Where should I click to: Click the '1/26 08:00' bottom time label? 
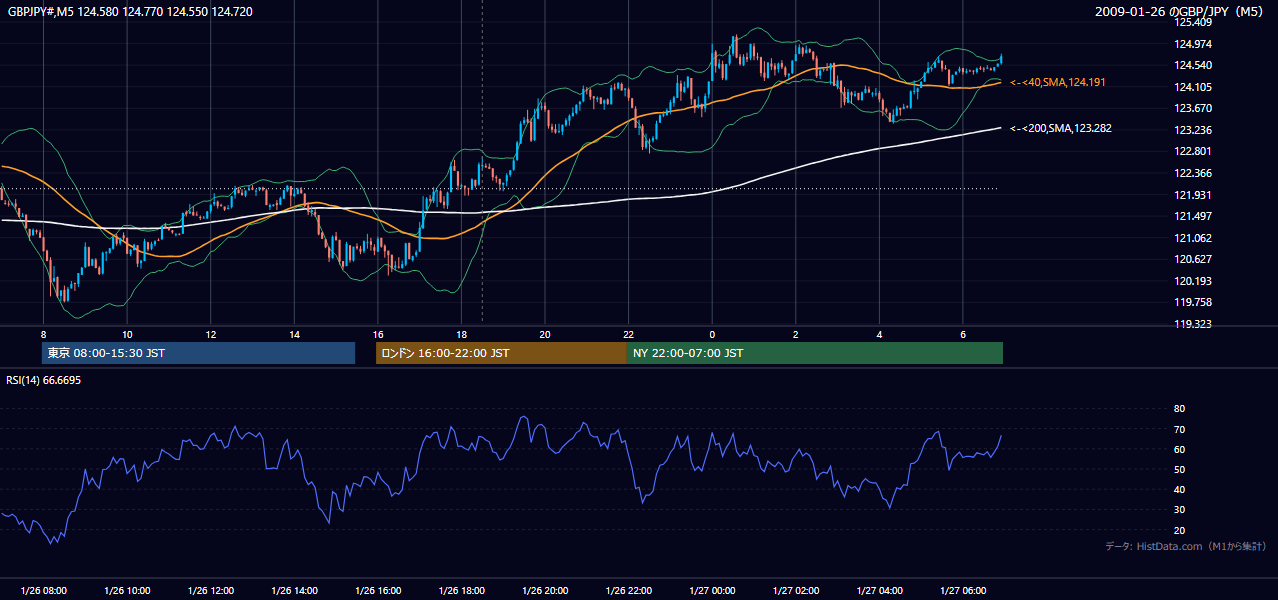[x=43, y=591]
